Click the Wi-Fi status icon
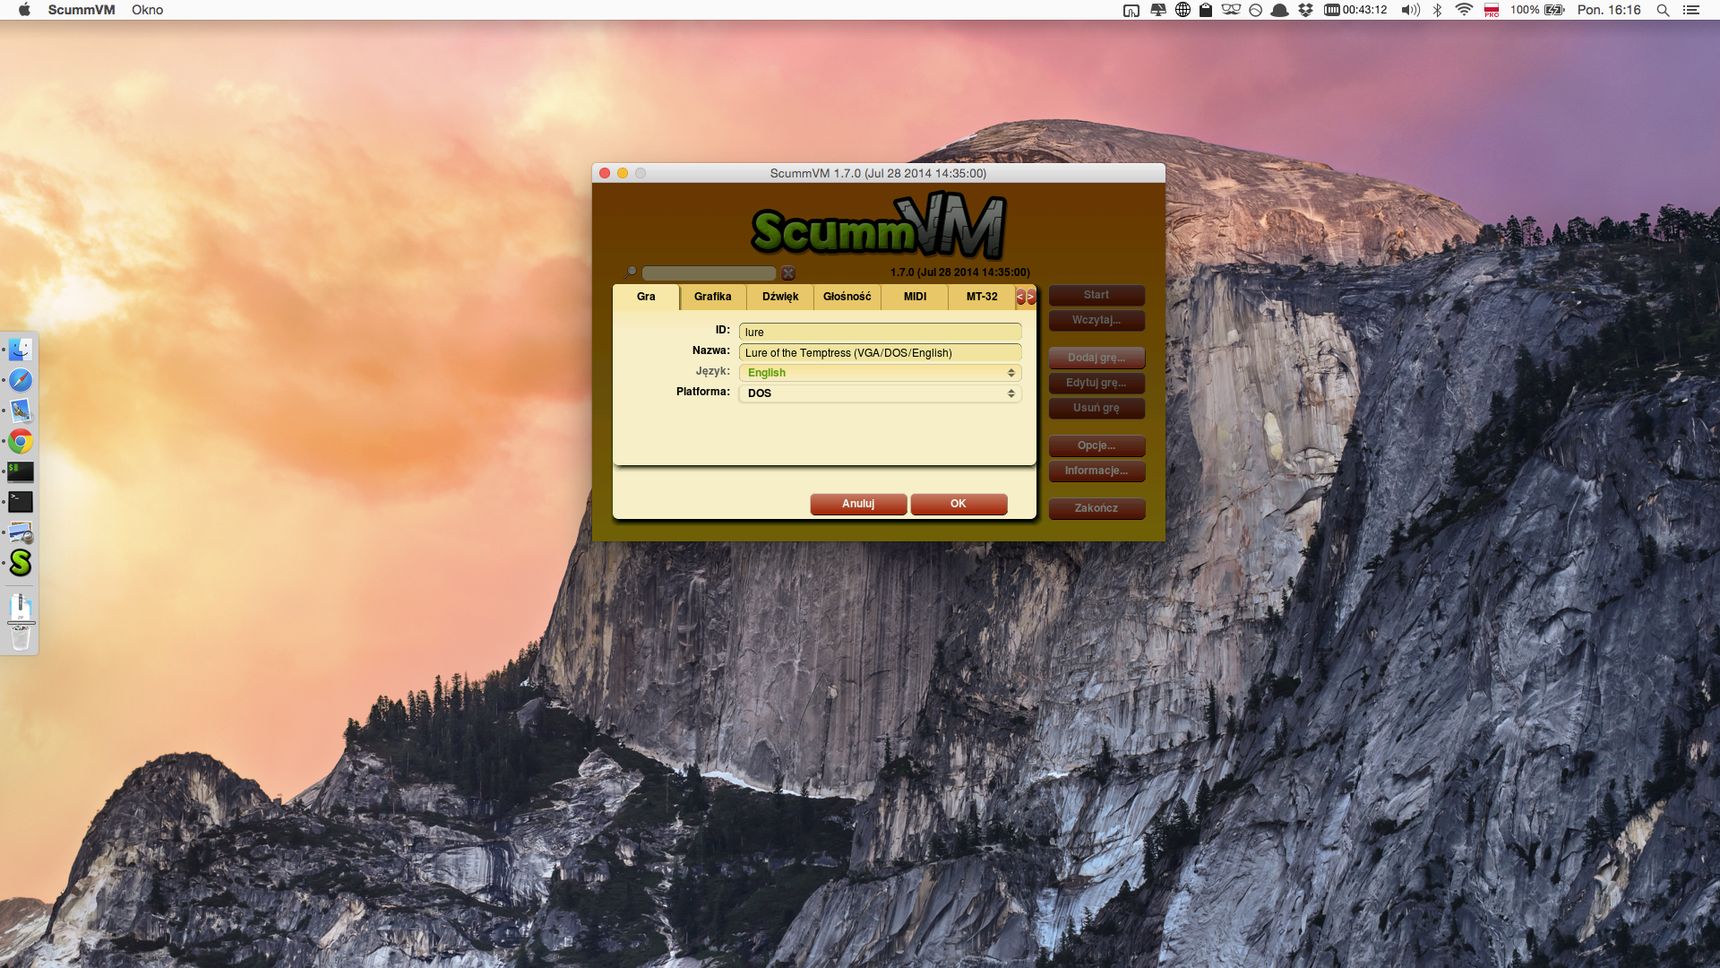1720x968 pixels. coord(1464,10)
